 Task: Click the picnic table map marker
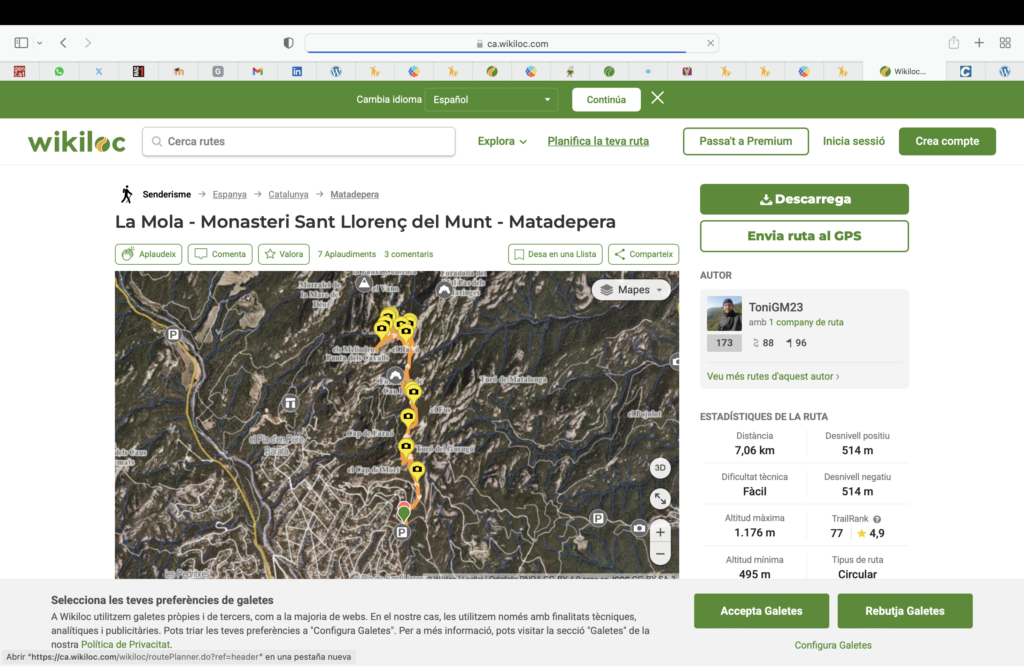click(x=291, y=404)
